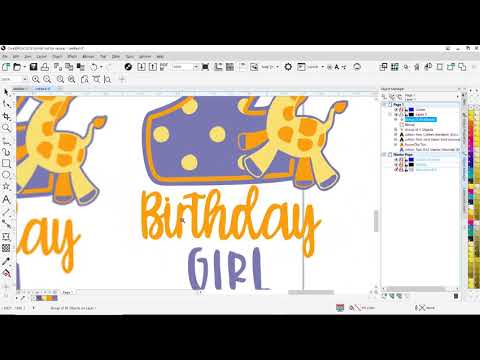This screenshot has height=360, width=480.
Task: Click the Export icon
Action: (x=153, y=67)
